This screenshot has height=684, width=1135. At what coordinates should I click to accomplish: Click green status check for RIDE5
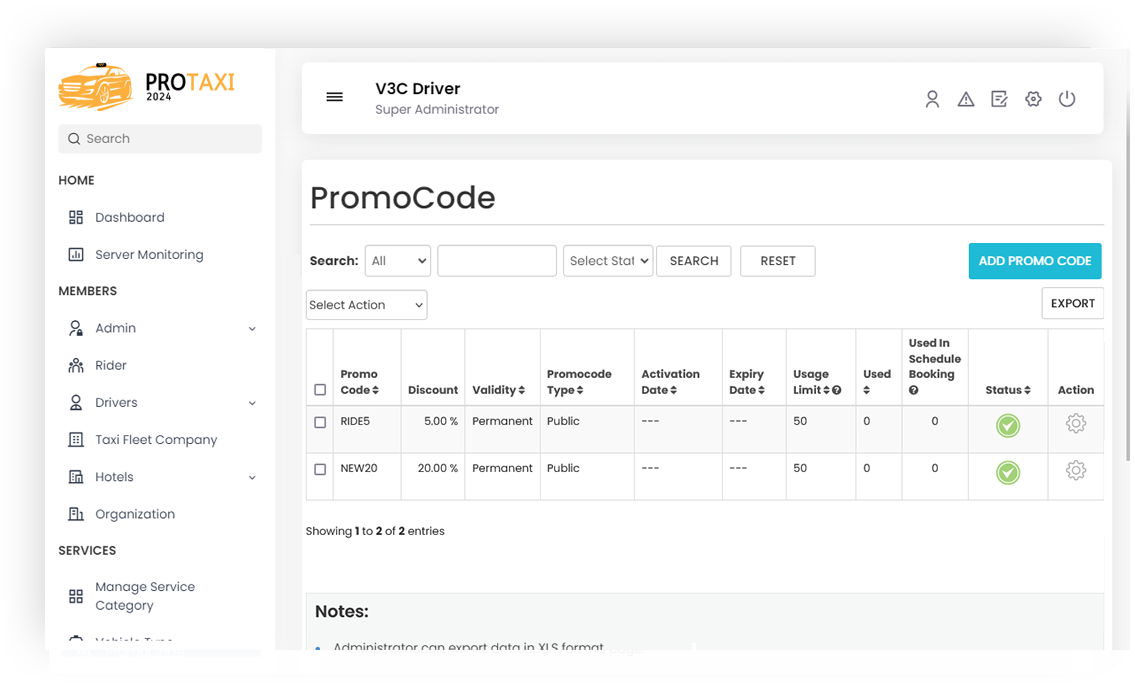click(1008, 426)
